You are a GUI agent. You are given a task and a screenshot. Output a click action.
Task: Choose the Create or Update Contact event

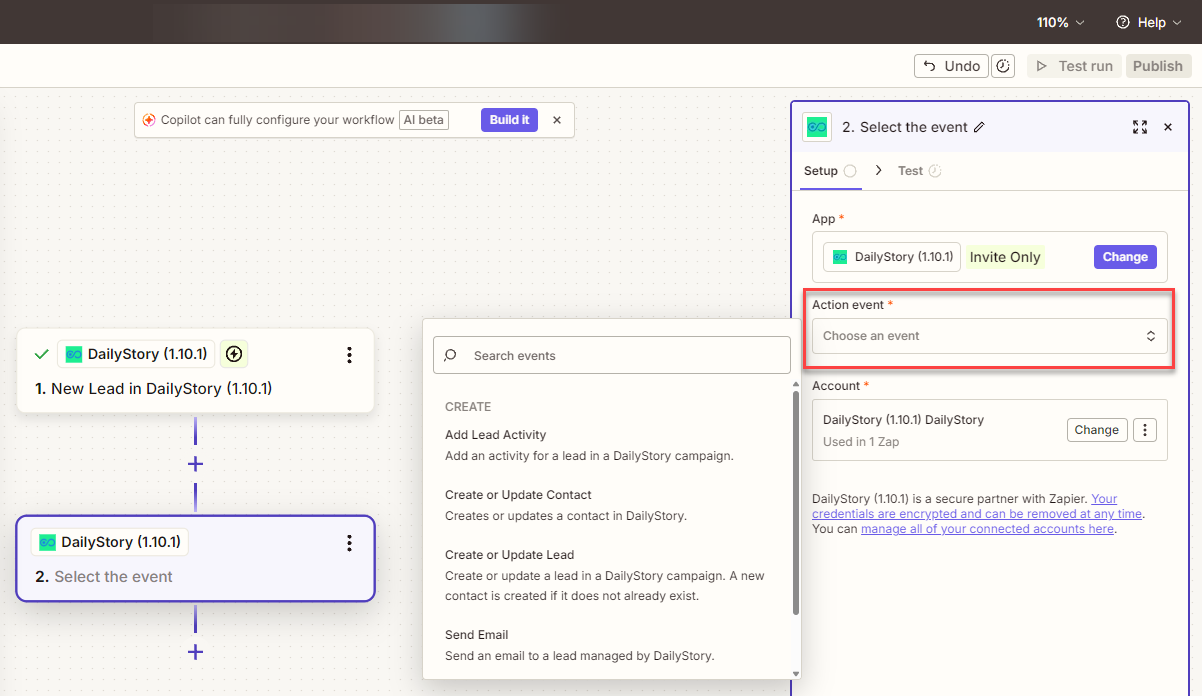(518, 495)
